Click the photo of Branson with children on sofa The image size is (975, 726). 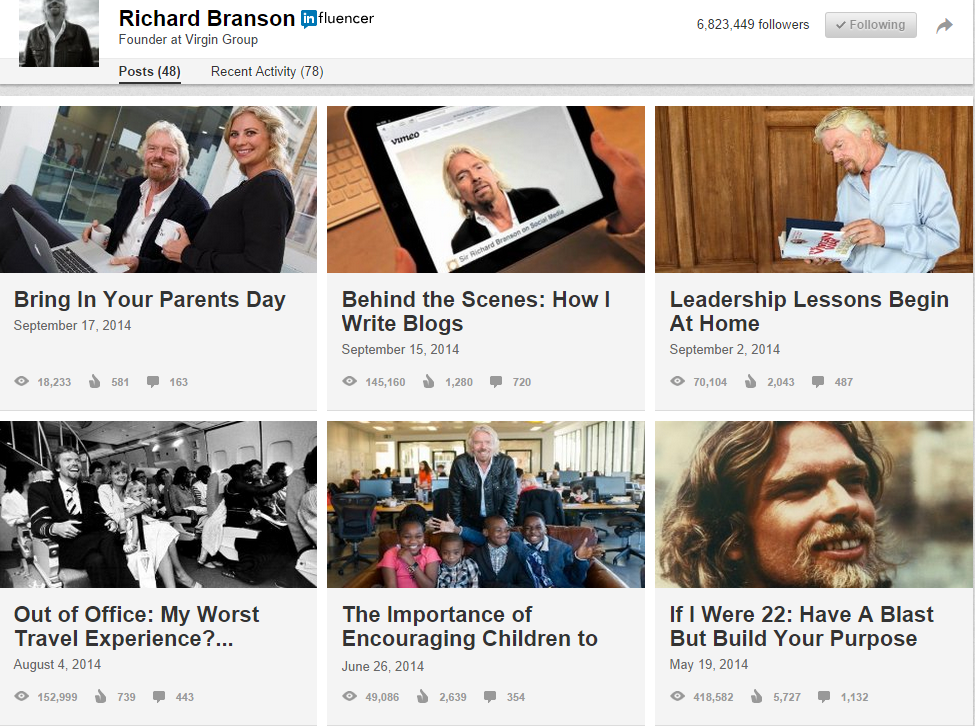pos(486,504)
